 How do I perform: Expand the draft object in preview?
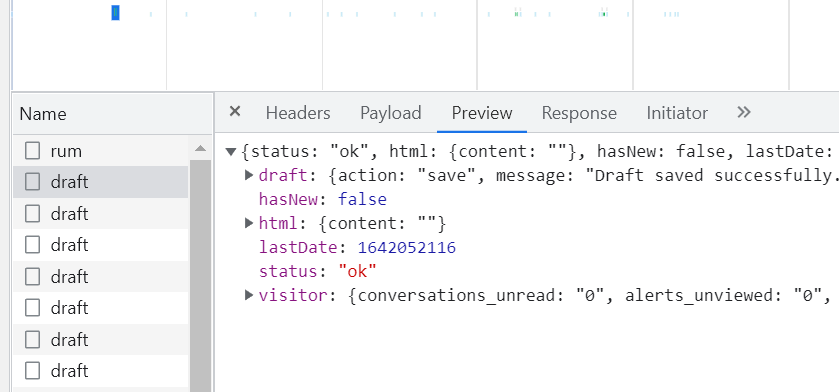(x=249, y=175)
